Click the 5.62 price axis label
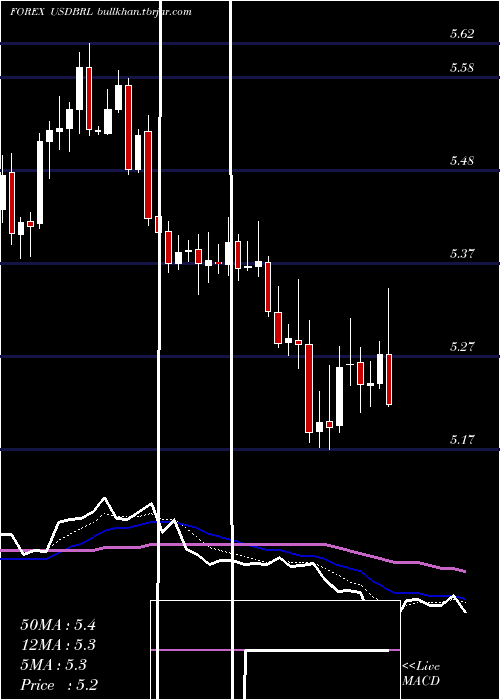Image resolution: width=500 pixels, height=700 pixels. click(462, 33)
